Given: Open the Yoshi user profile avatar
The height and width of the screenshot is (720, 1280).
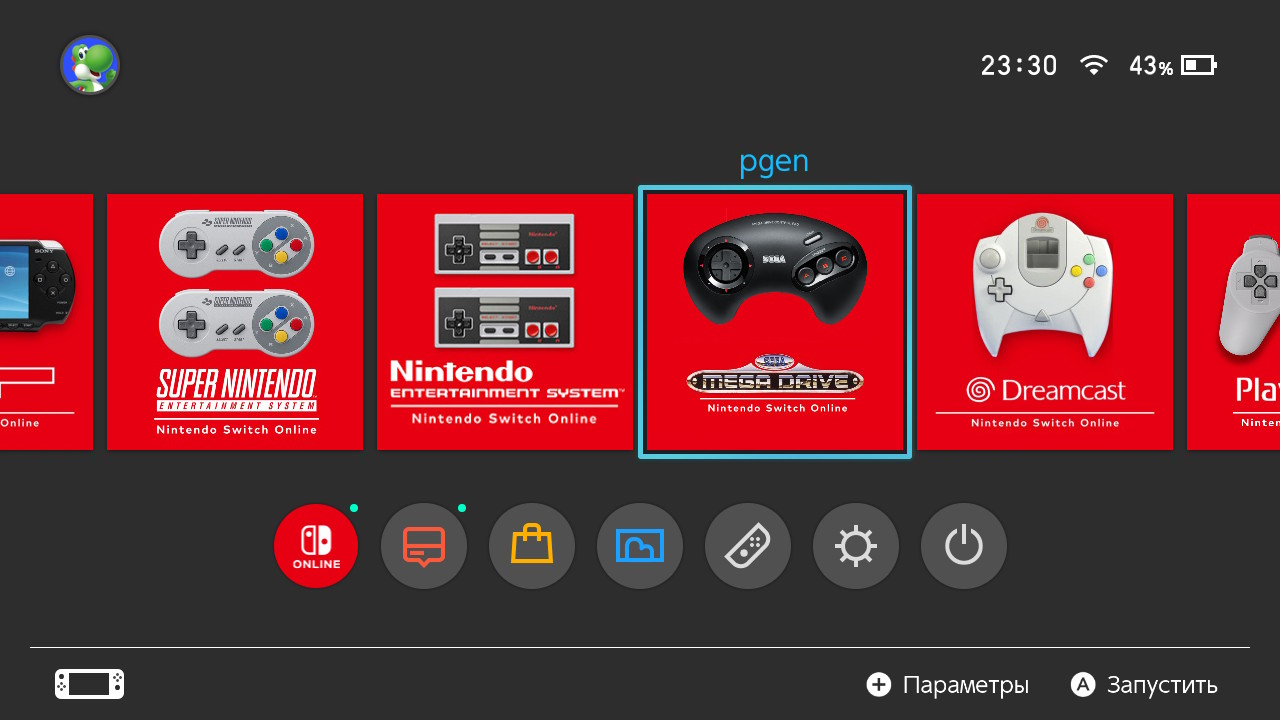Looking at the screenshot, I should tap(90, 66).
